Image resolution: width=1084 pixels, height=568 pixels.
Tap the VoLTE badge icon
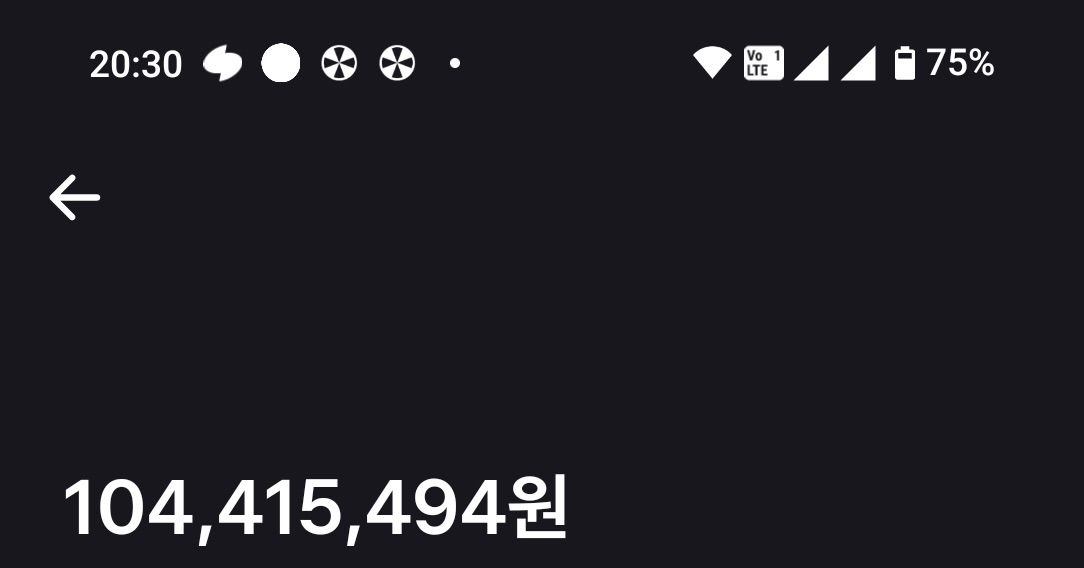(764, 64)
